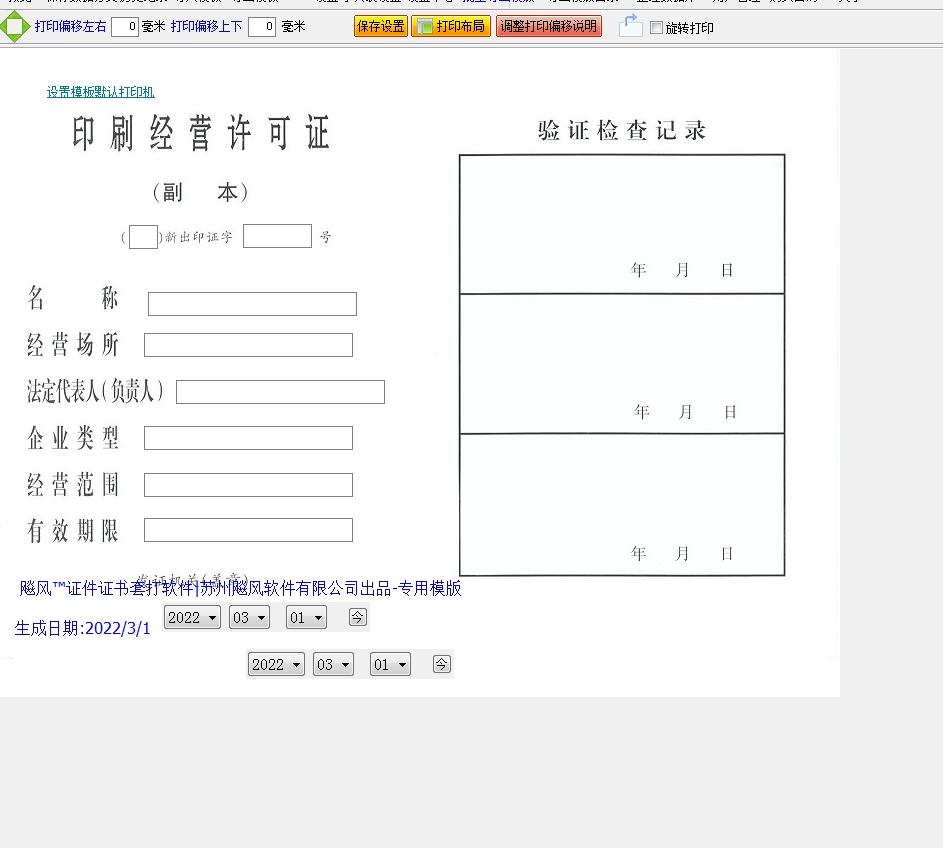Select the 法定代表人(负责人) input box
The image size is (943, 848).
pyautogui.click(x=280, y=392)
